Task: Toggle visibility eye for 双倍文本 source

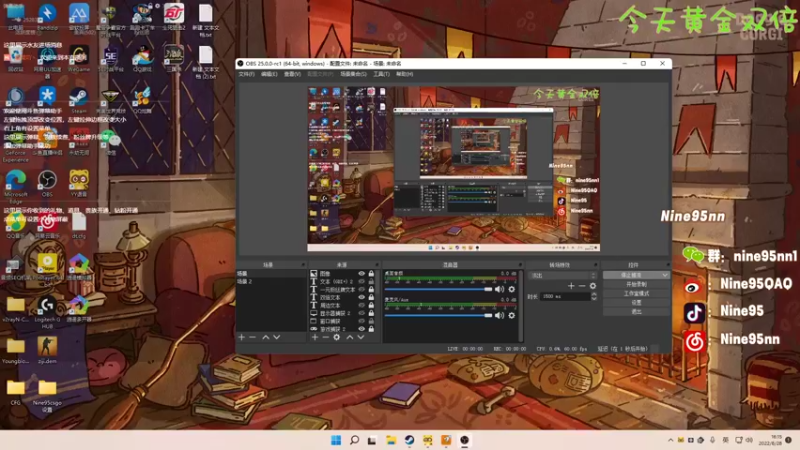Action: (361, 297)
